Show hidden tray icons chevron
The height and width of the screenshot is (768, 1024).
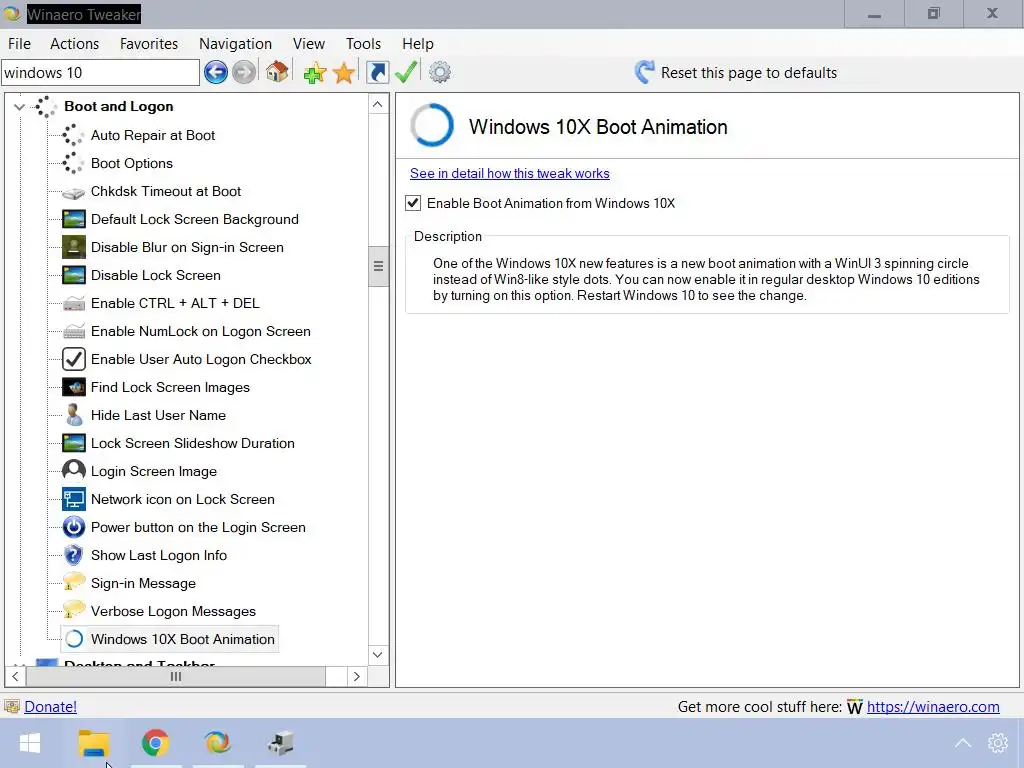pyautogui.click(x=963, y=743)
